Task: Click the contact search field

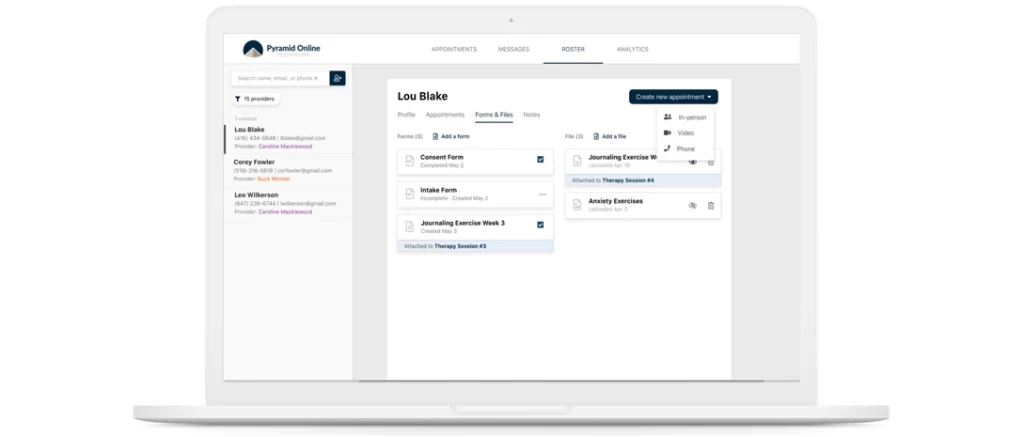Action: 278,78
